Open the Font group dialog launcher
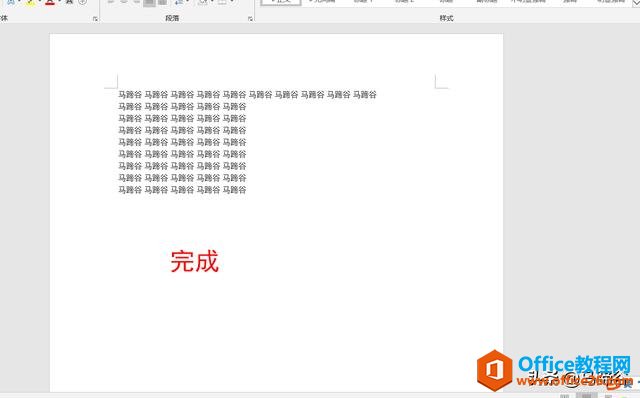 pos(95,19)
